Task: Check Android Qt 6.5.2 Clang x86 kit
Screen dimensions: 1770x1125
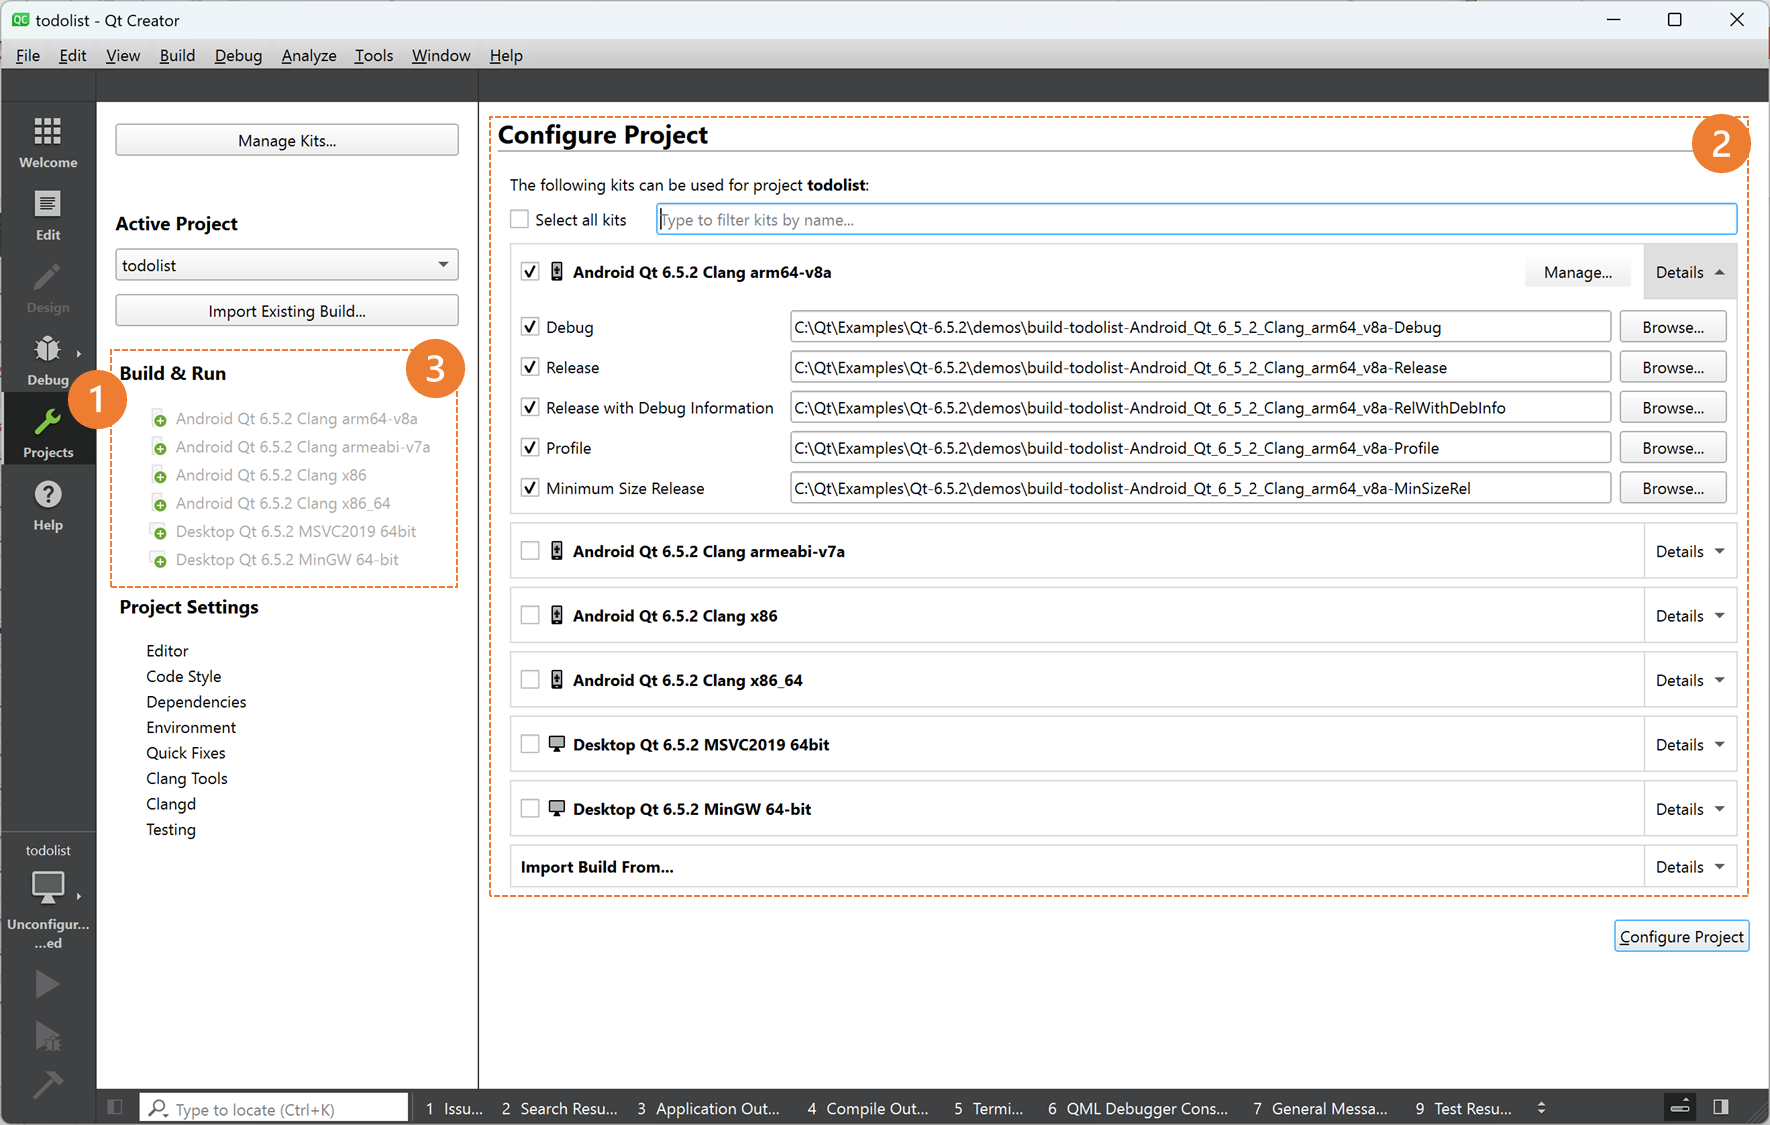Action: (530, 616)
